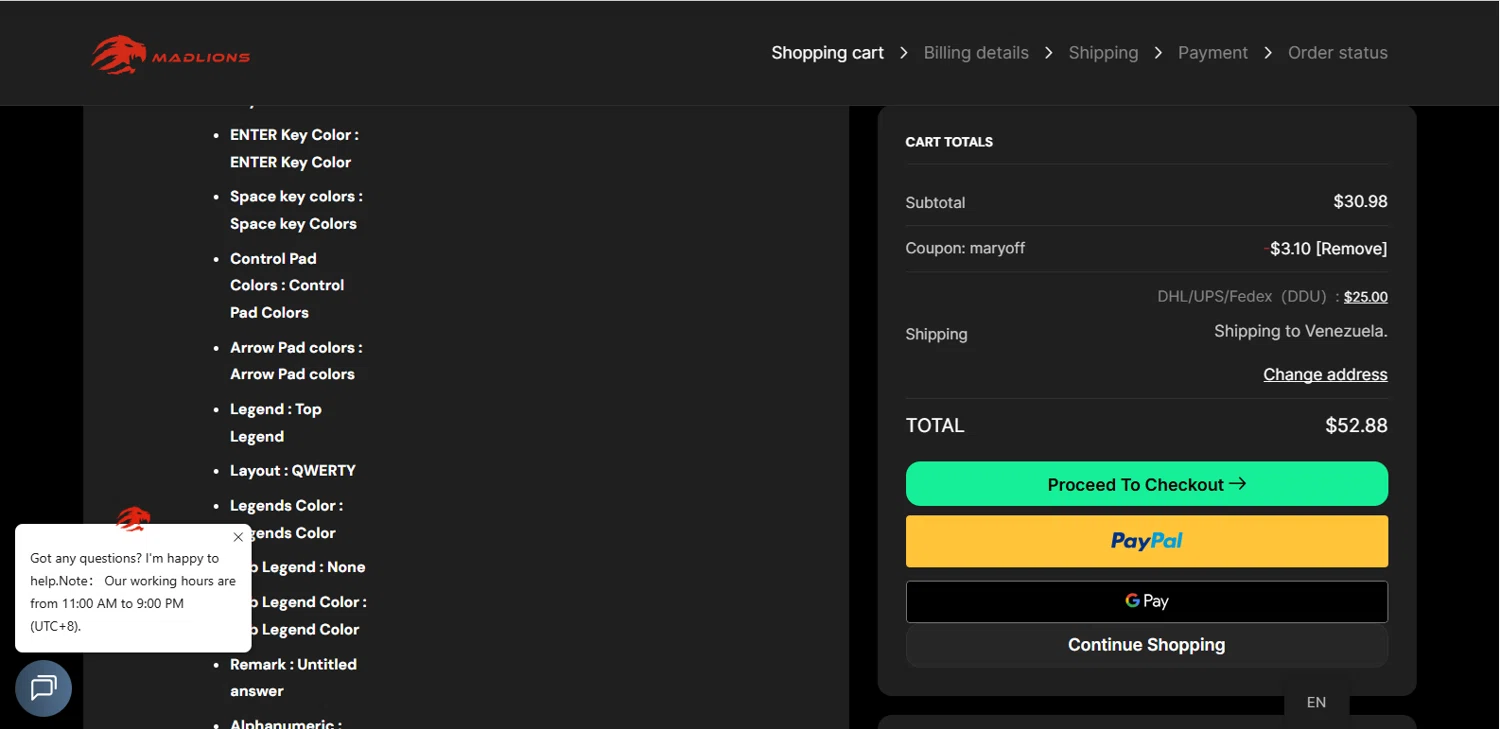Click the CART TOTALS heading
Screen dimensions: 1500x729
point(949,142)
